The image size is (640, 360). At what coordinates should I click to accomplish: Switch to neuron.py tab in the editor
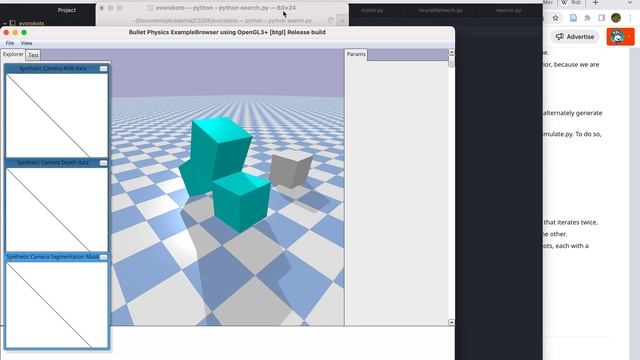pos(509,10)
